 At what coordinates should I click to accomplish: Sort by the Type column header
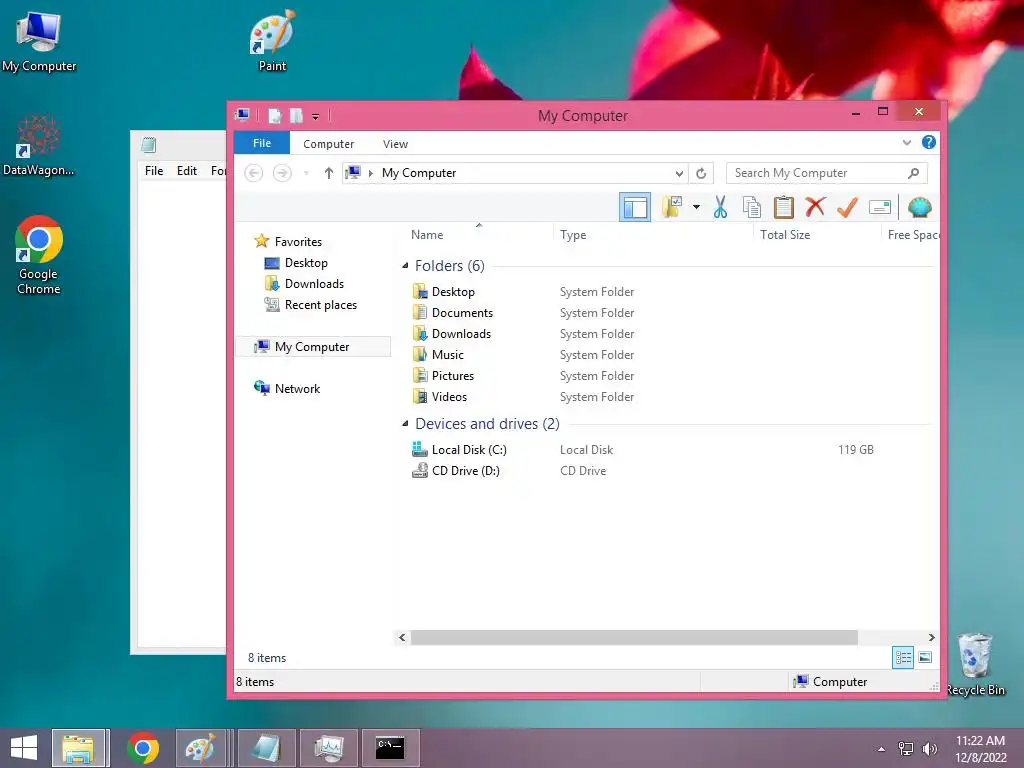[x=573, y=234]
